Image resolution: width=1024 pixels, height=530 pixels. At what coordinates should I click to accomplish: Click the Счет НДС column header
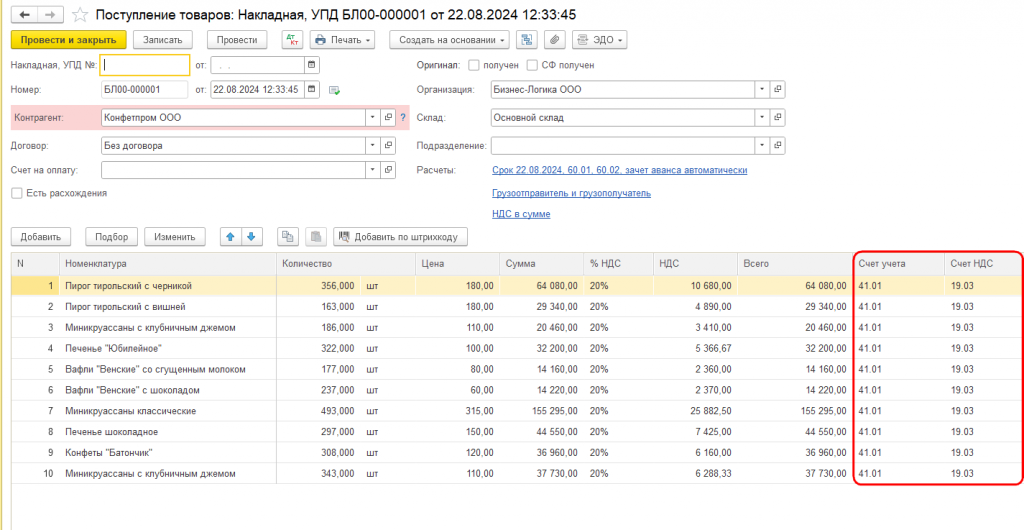point(984,264)
